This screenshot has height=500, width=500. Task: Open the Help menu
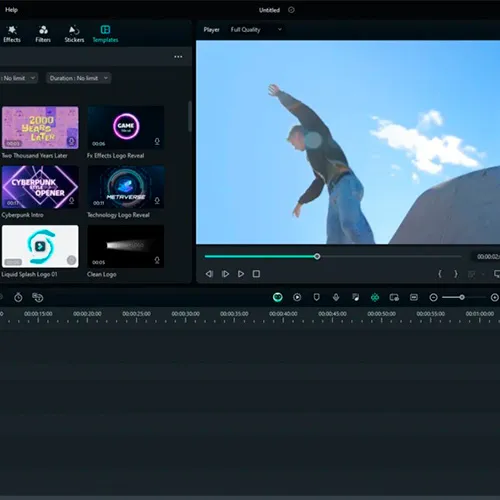coord(11,10)
